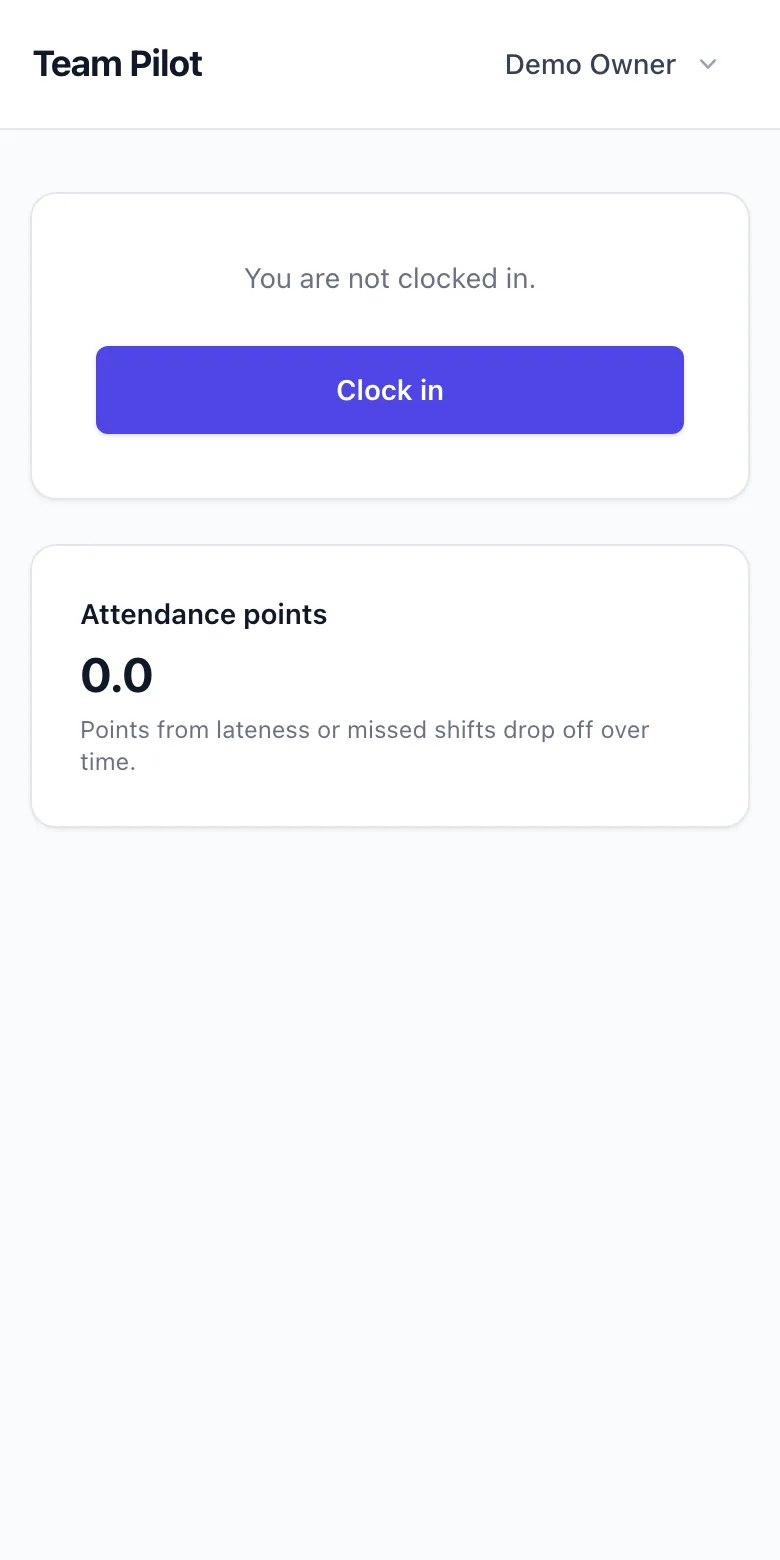Click the empty header area between logo and user

point(350,64)
